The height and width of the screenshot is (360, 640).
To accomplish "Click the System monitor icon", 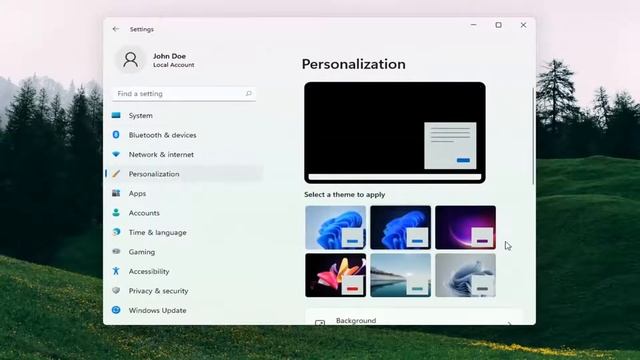I will tap(116, 116).
